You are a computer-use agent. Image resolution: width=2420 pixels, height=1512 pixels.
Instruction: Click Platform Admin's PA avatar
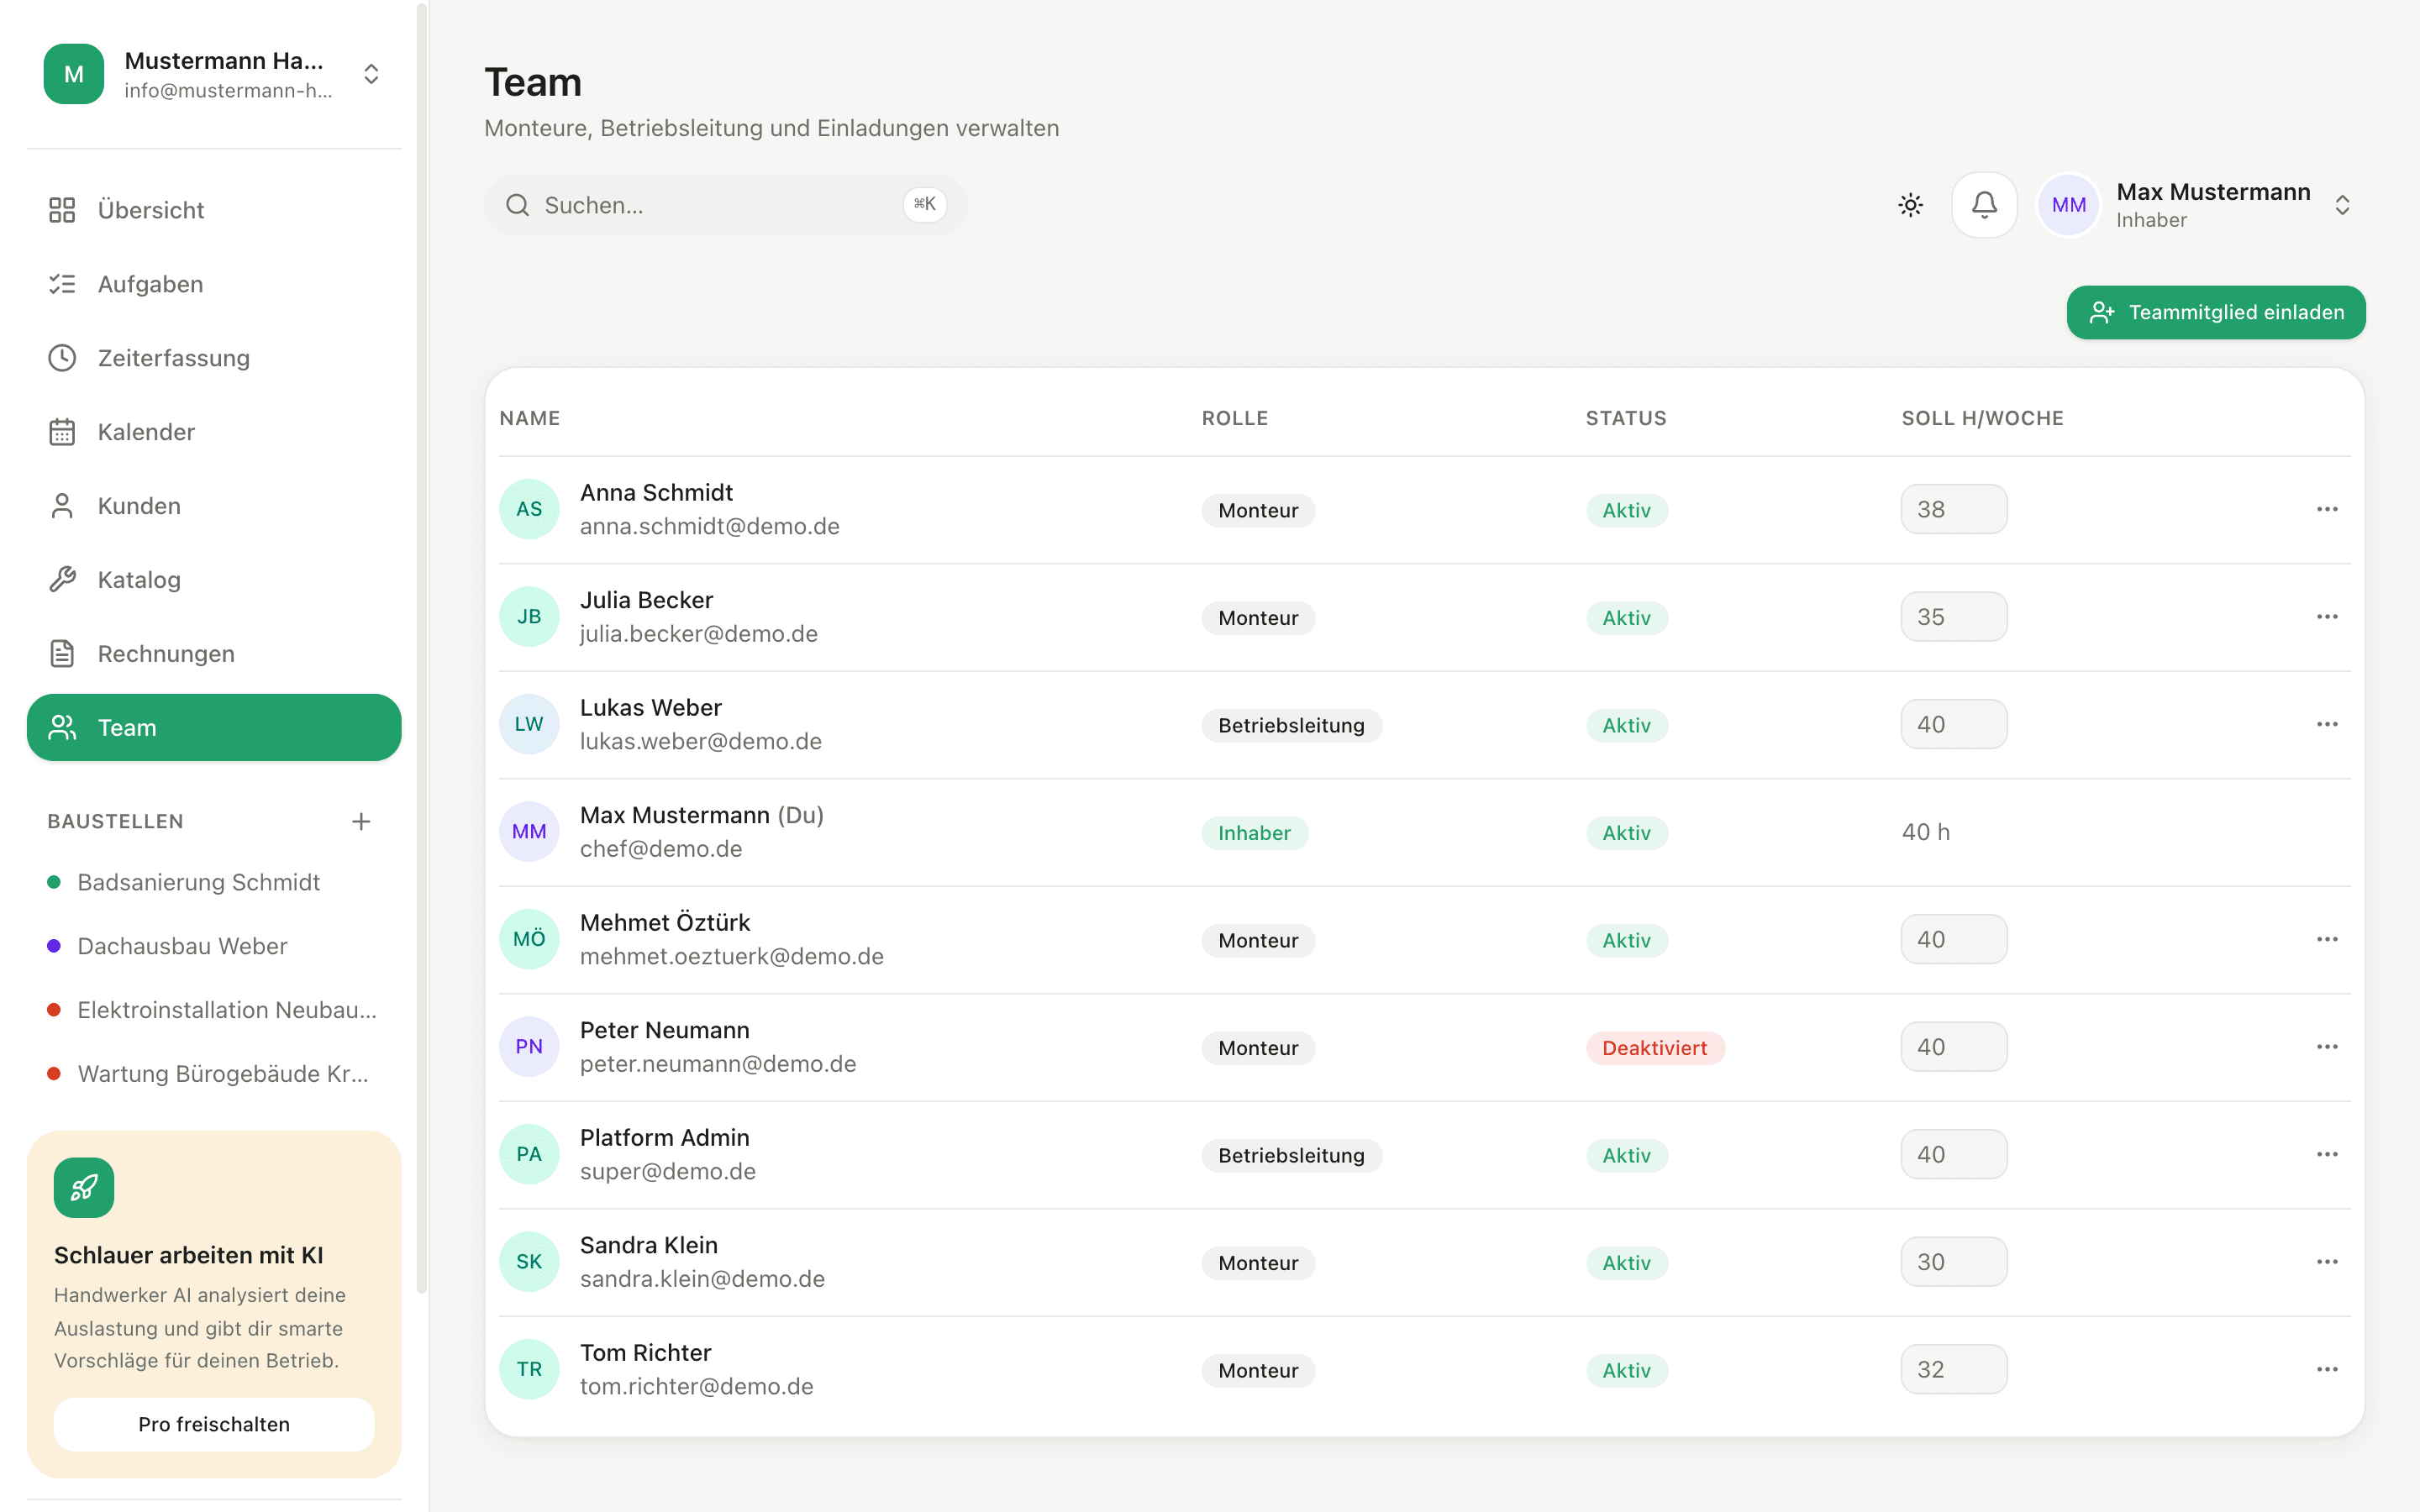pyautogui.click(x=529, y=1154)
